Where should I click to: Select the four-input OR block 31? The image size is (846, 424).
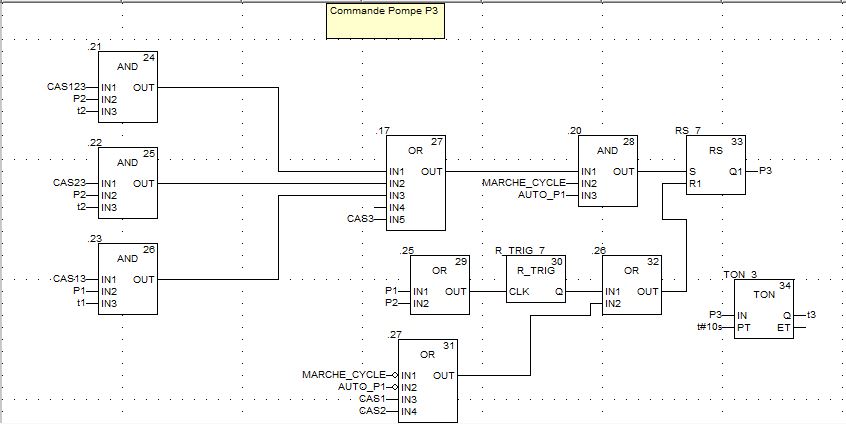pyautogui.click(x=428, y=381)
